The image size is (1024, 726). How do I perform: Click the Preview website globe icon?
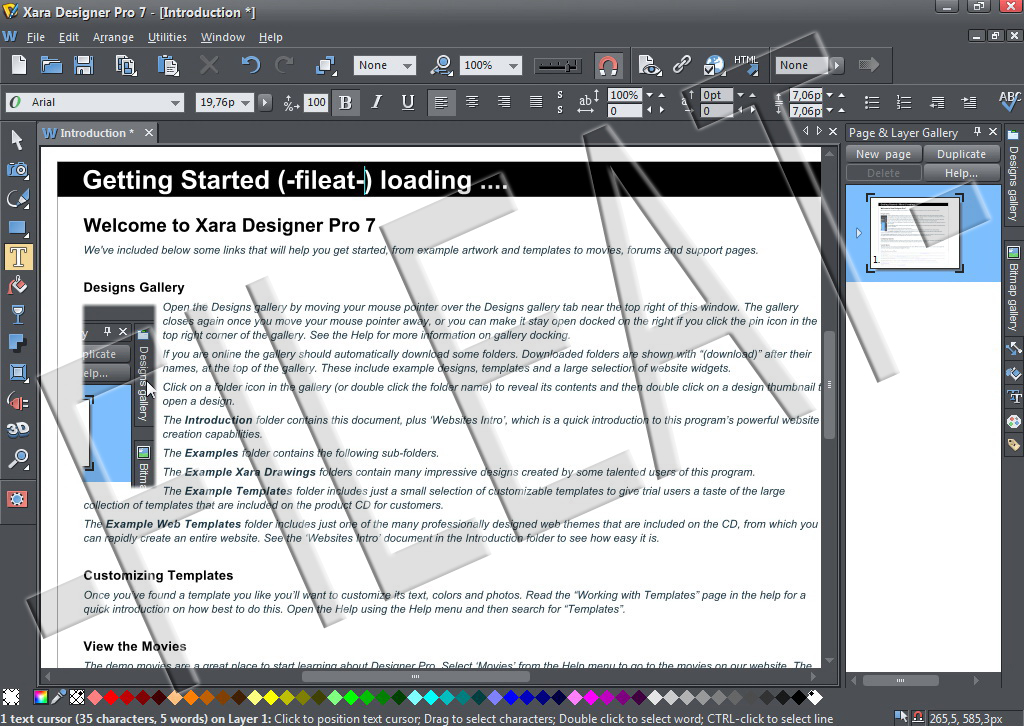[x=714, y=65]
